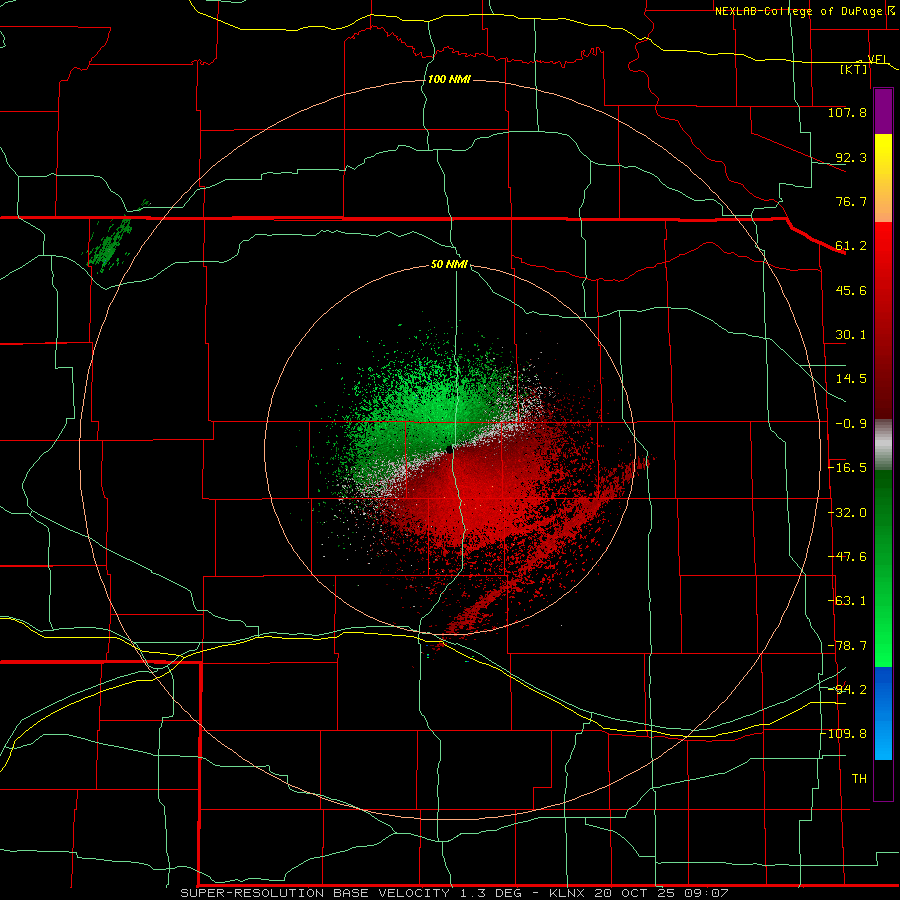
Task: Click the -94.2 scale value
Action: click(x=847, y=689)
